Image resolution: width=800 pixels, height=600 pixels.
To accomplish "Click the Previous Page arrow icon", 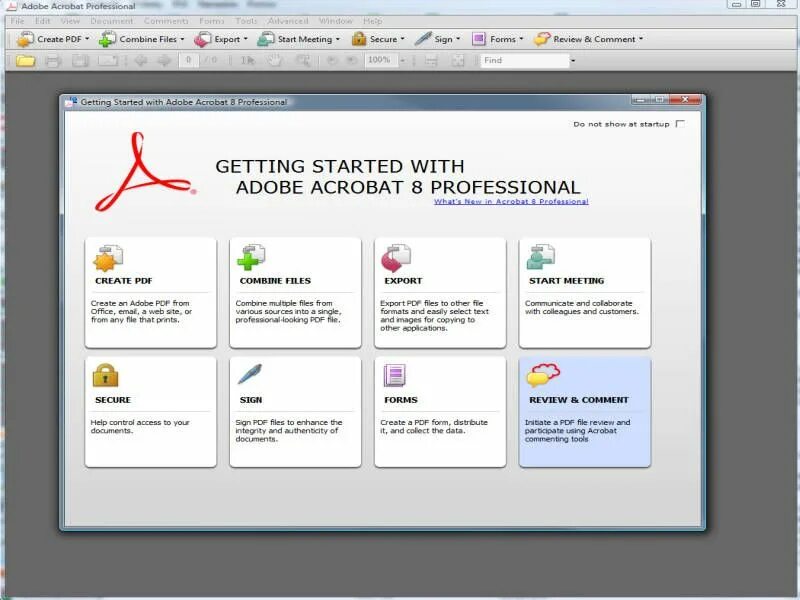I will [x=141, y=61].
